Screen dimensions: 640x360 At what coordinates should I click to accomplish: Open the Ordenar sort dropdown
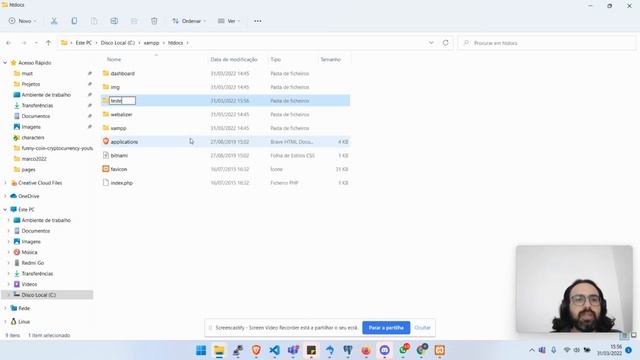pyautogui.click(x=189, y=21)
